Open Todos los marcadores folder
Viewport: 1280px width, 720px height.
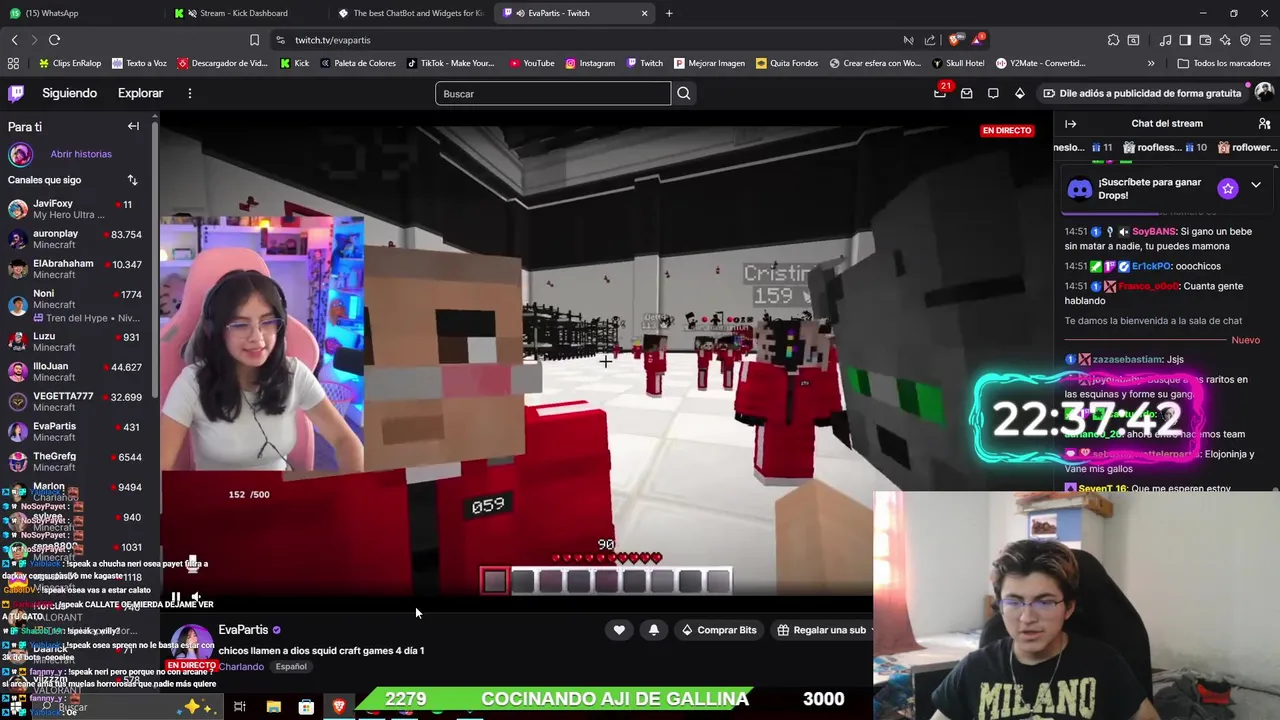[x=1224, y=63]
